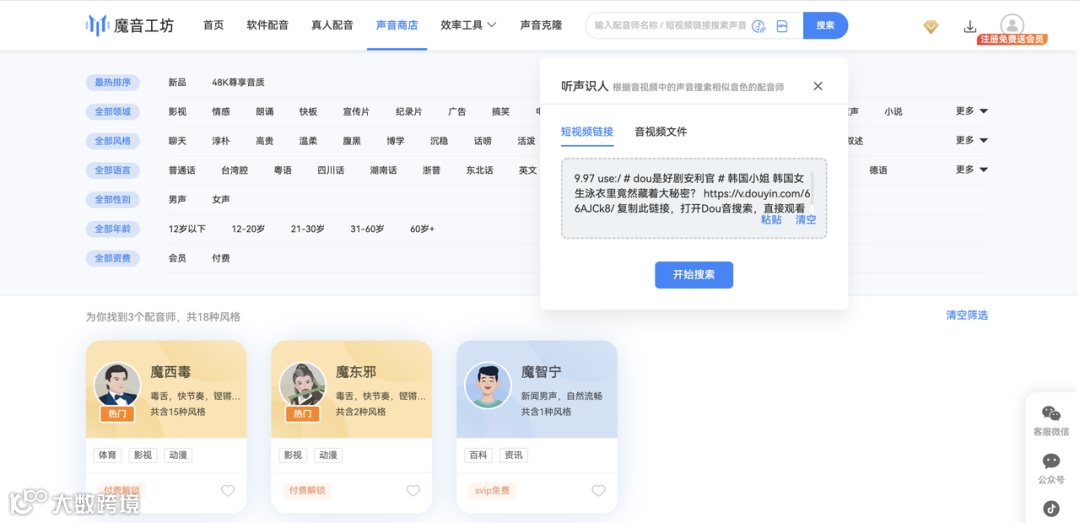
Task: Filter by 付费 pricing
Action: pos(221,258)
